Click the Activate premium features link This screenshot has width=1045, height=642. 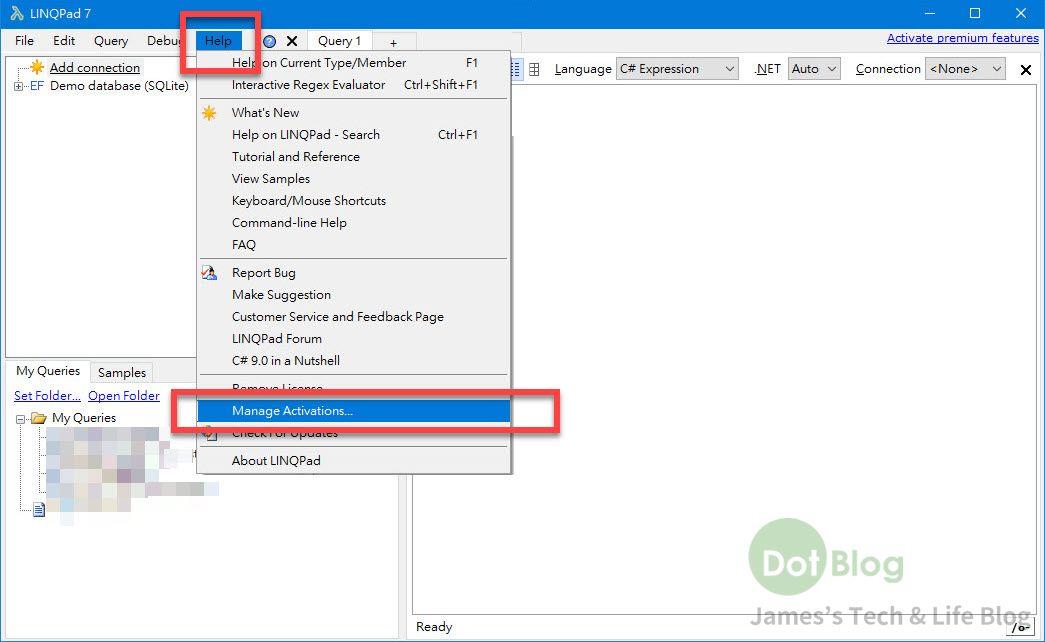point(962,38)
